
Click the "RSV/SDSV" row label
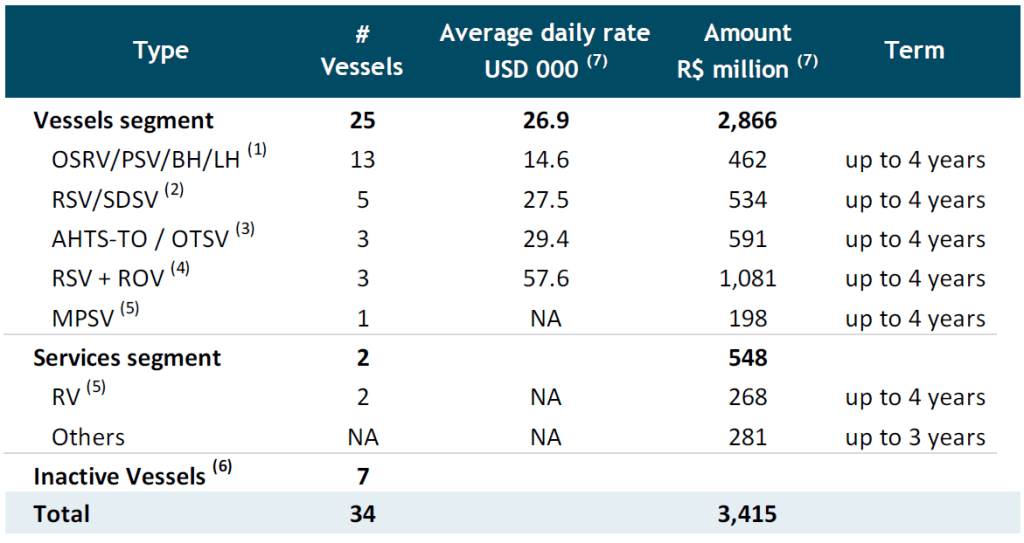[105, 200]
